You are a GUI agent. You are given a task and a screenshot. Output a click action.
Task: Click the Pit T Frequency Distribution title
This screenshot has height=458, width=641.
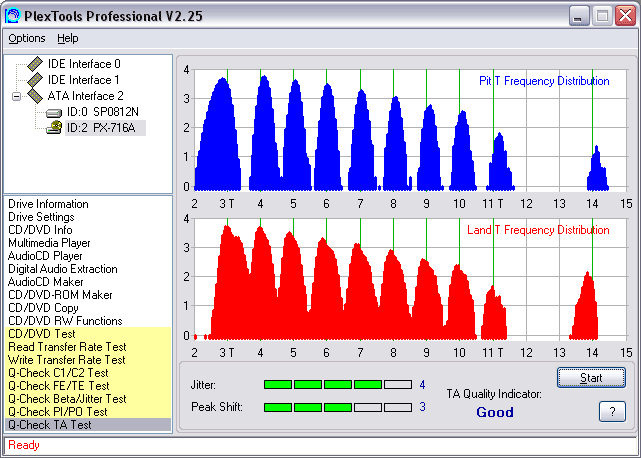click(544, 81)
